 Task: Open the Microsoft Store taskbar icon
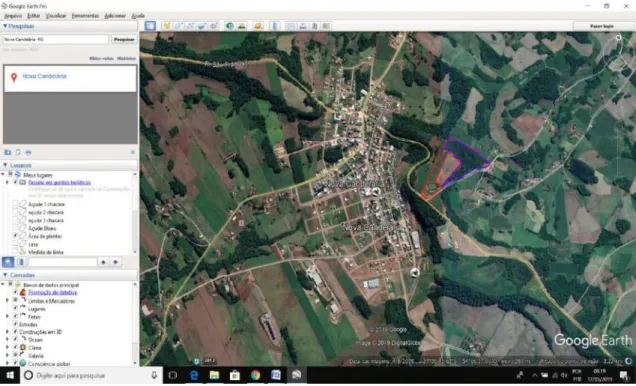[234, 375]
